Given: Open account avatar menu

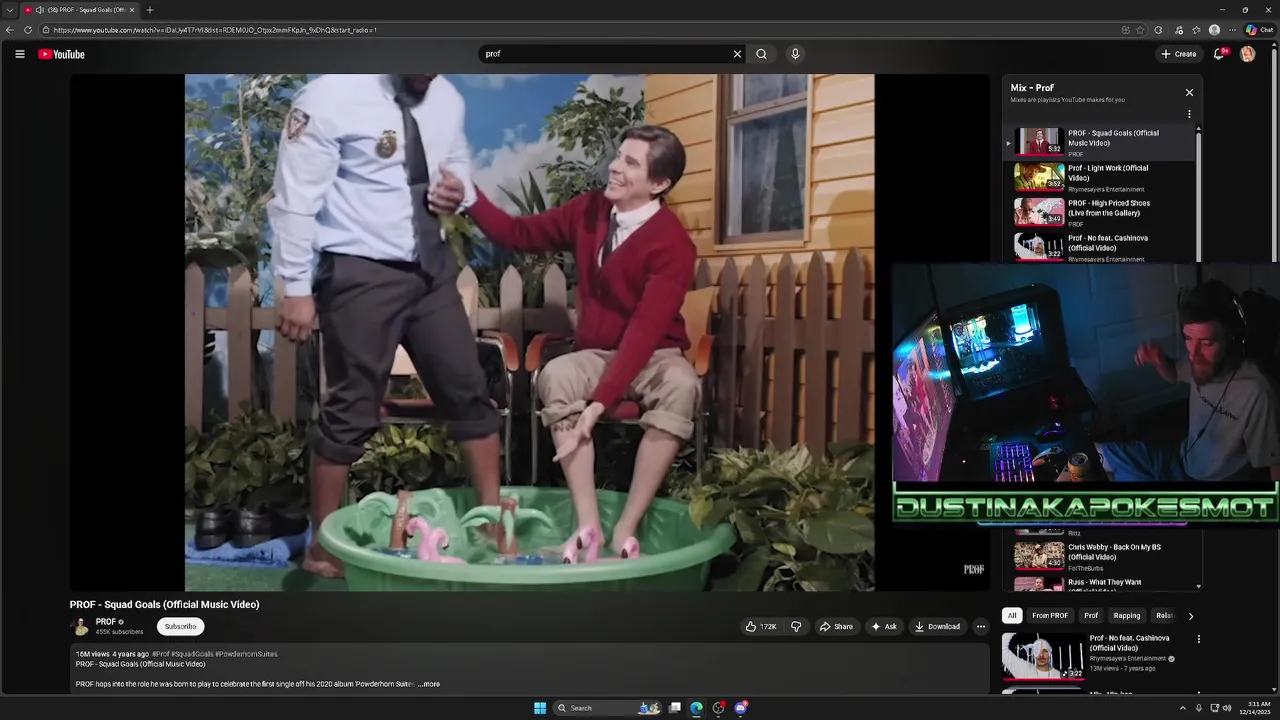Looking at the screenshot, I should 1247,54.
